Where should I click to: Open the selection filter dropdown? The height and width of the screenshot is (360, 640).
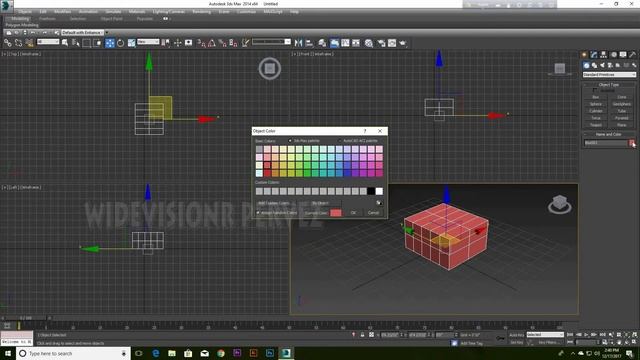(48, 42)
